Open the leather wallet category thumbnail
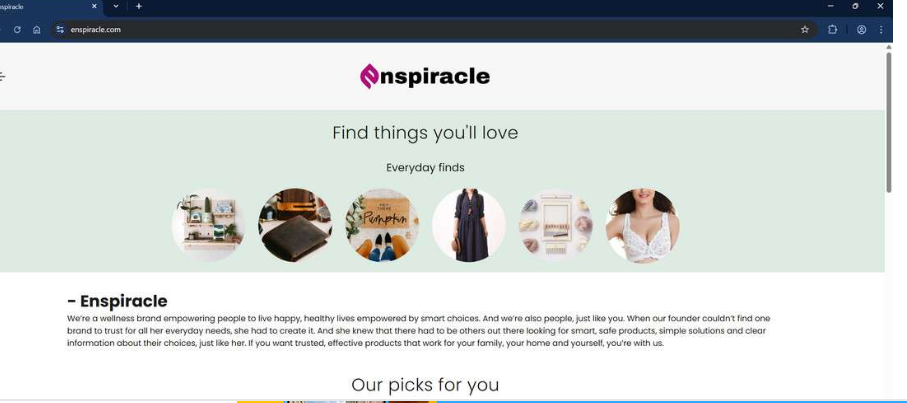Screen dimensions: 907x403 [x=295, y=225]
